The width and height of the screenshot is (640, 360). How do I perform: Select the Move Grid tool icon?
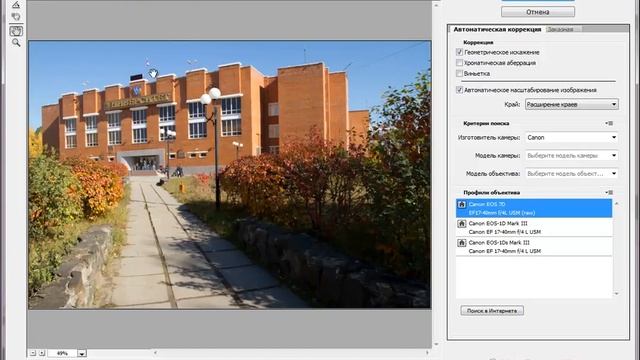point(16,17)
